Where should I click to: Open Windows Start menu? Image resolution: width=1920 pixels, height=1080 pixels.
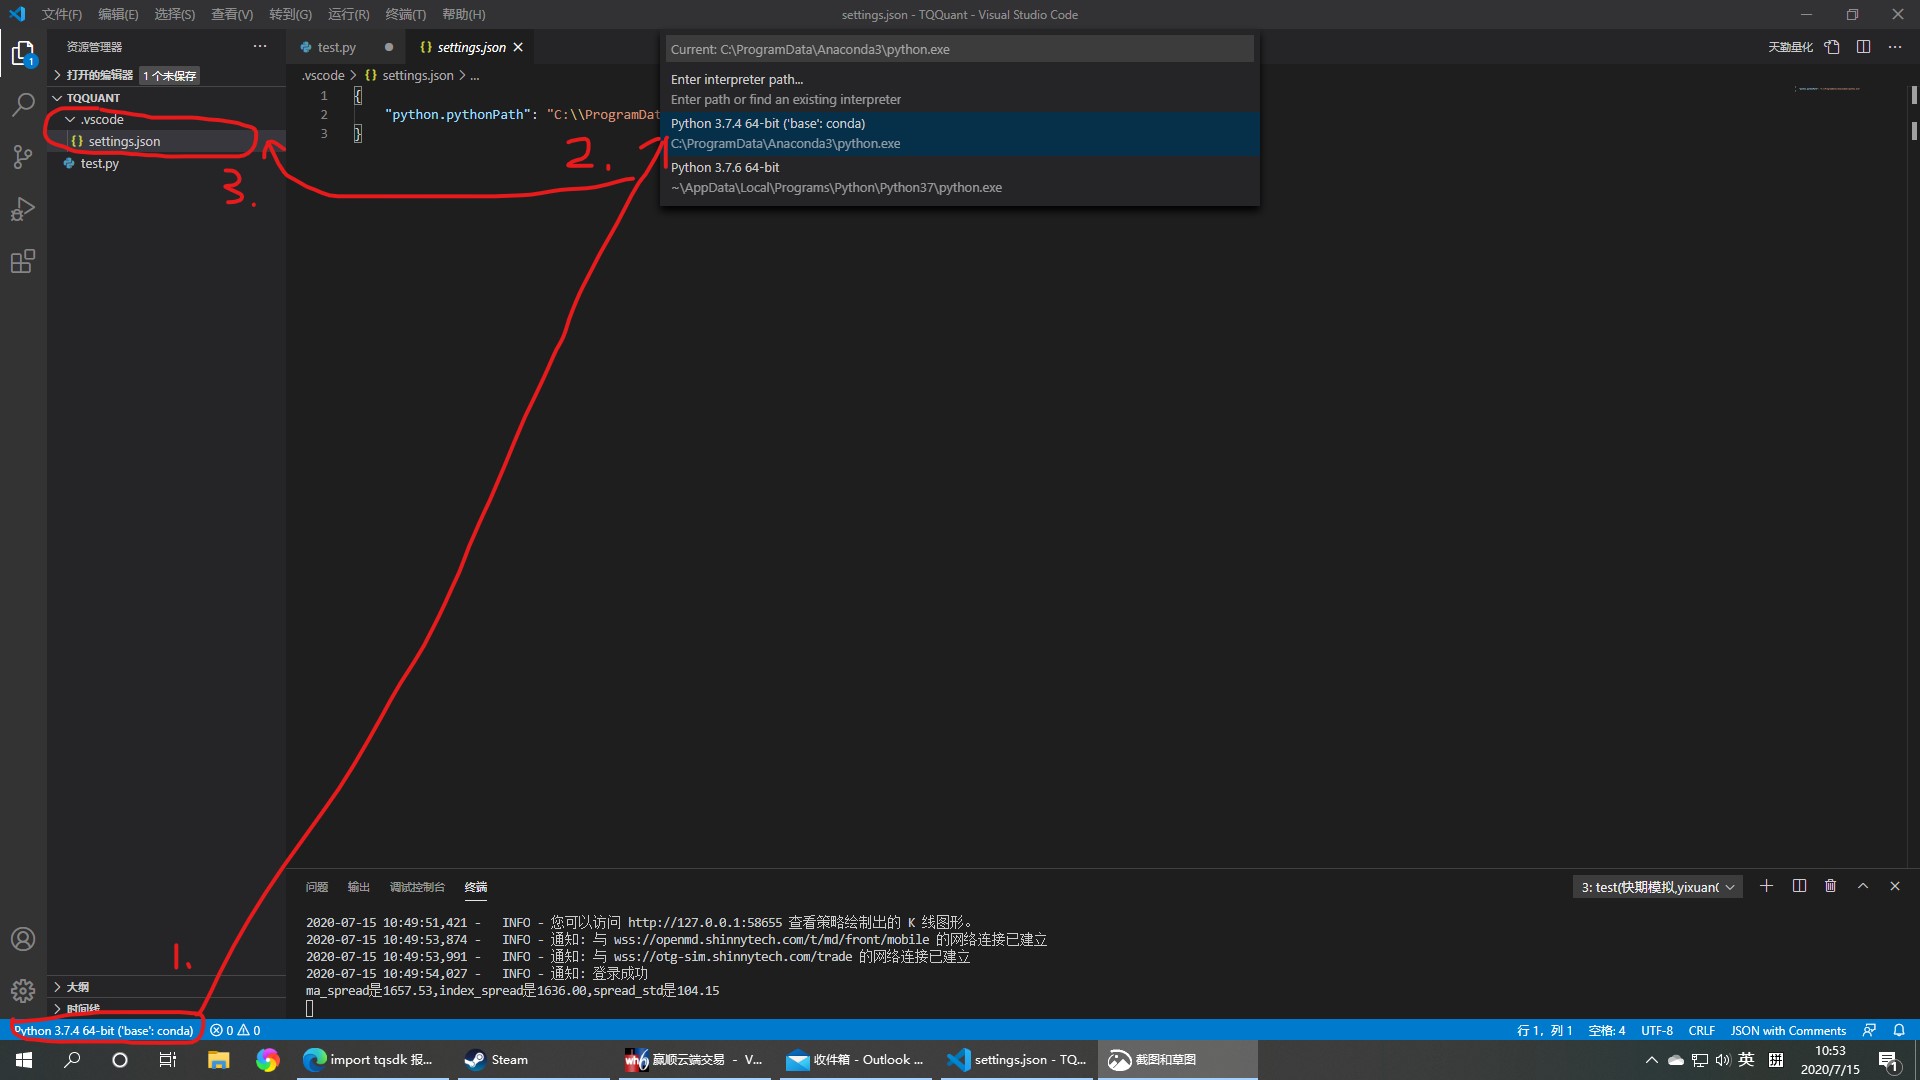[24, 1060]
